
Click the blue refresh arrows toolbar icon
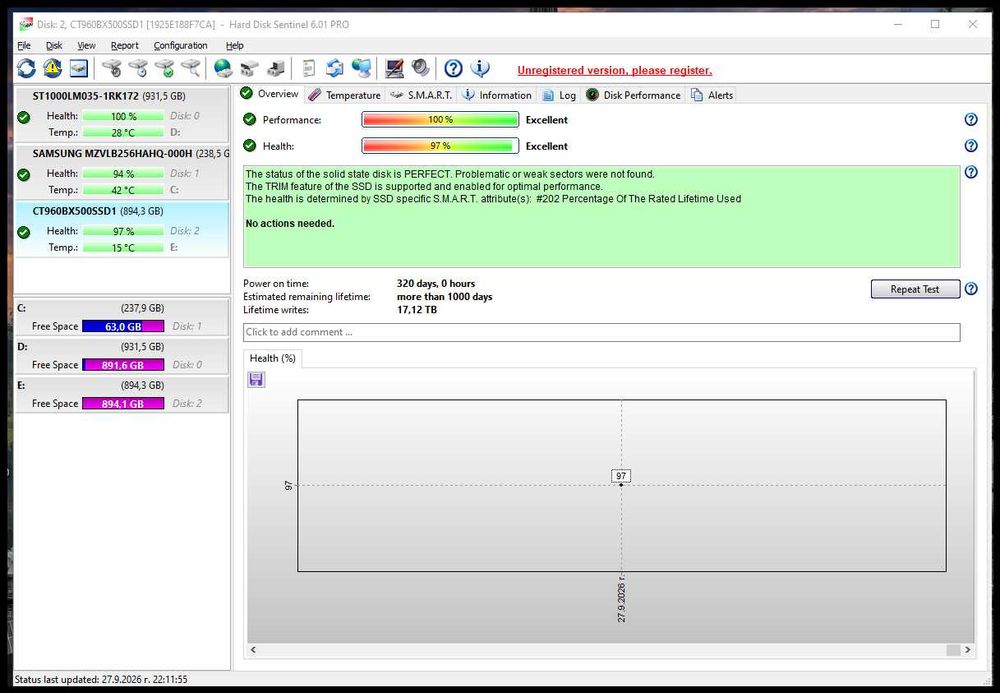click(x=26, y=68)
